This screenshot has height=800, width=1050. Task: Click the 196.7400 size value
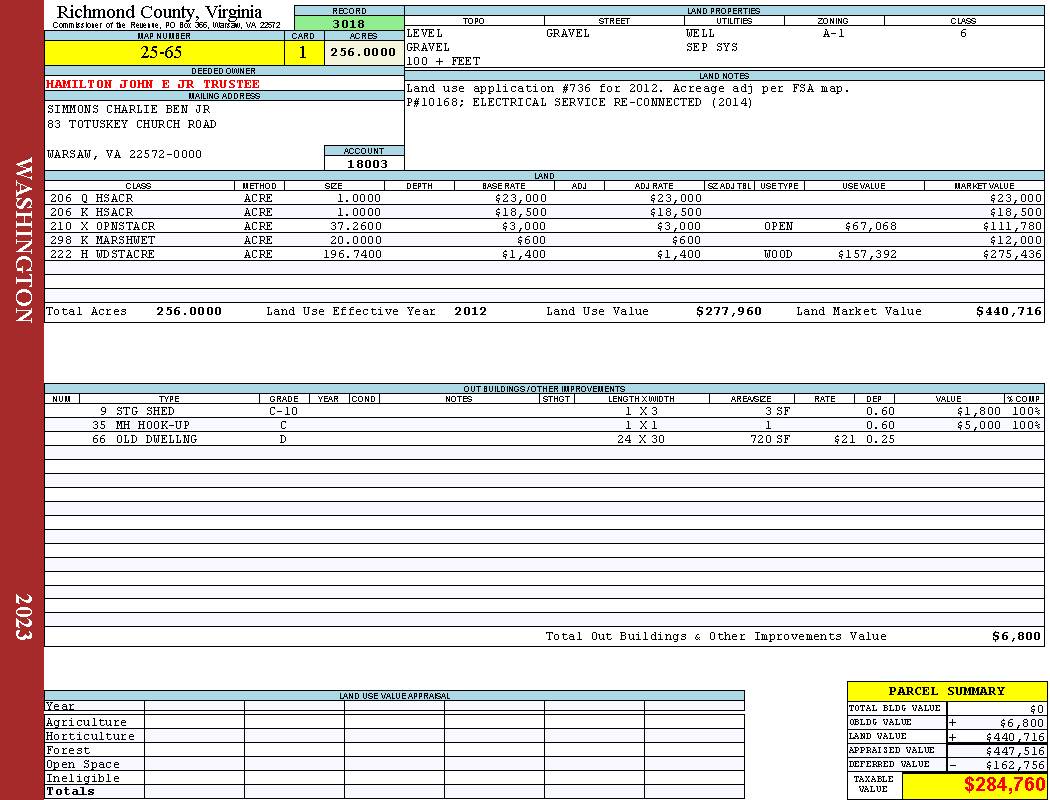coord(352,254)
